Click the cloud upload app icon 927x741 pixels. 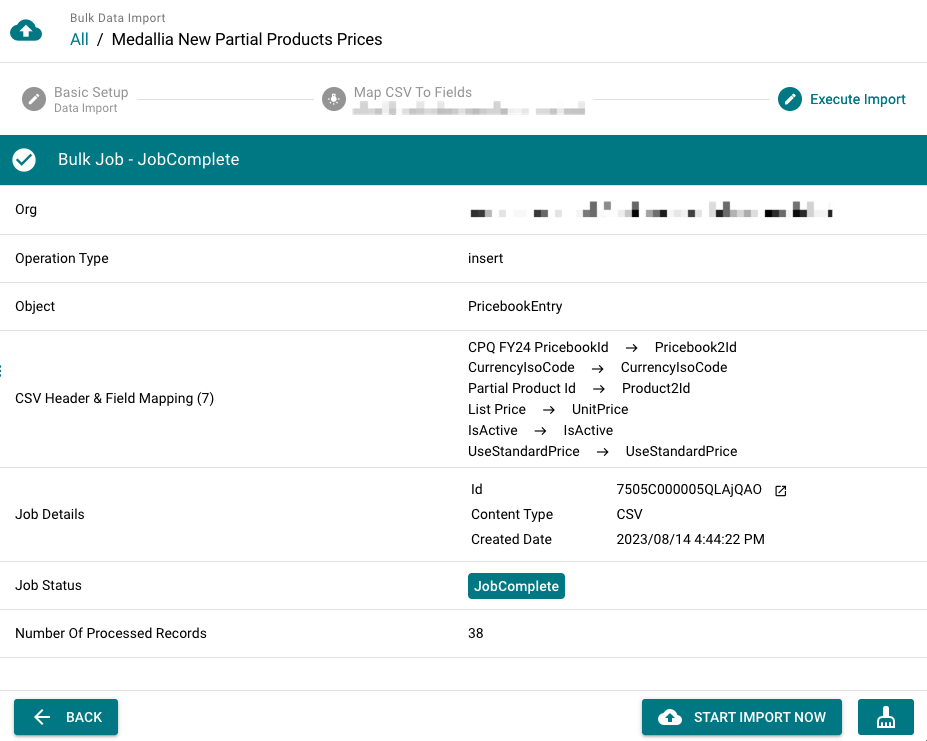(x=26, y=30)
